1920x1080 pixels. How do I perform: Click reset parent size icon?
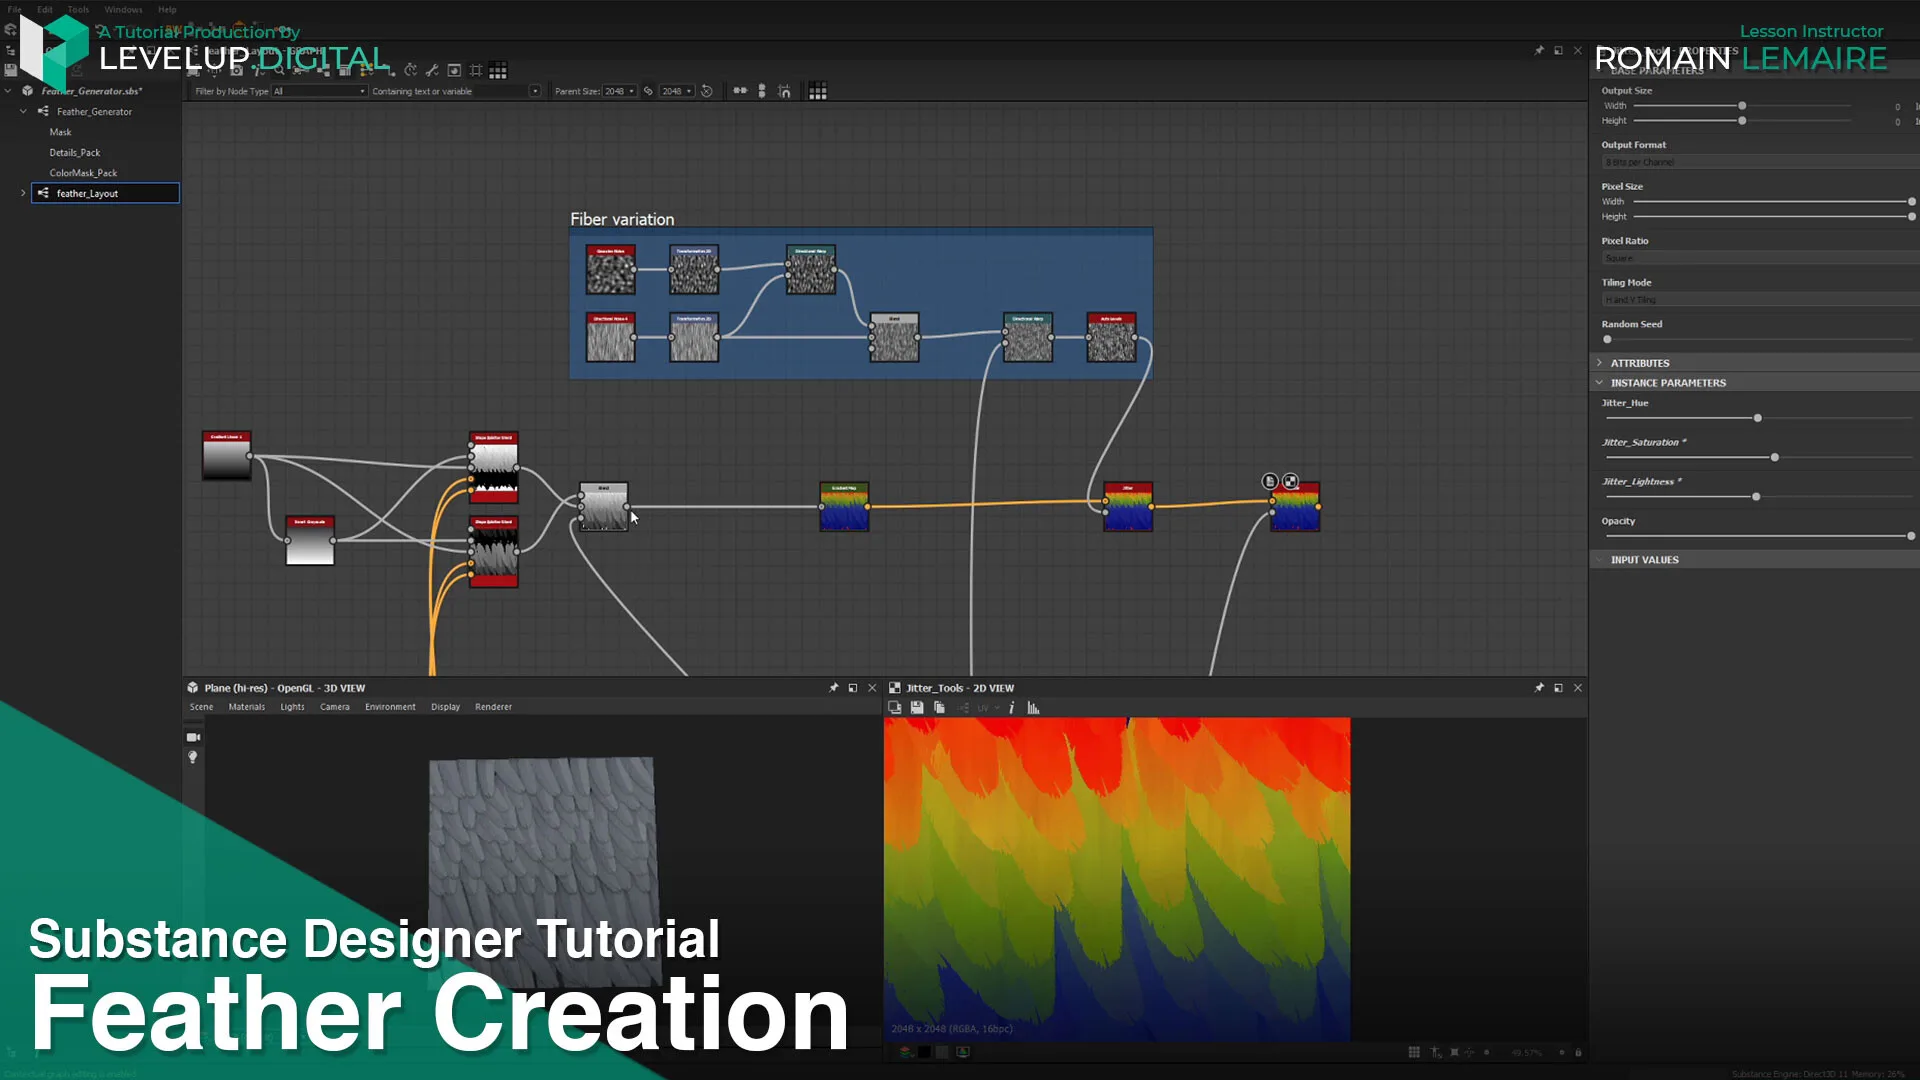(x=707, y=91)
